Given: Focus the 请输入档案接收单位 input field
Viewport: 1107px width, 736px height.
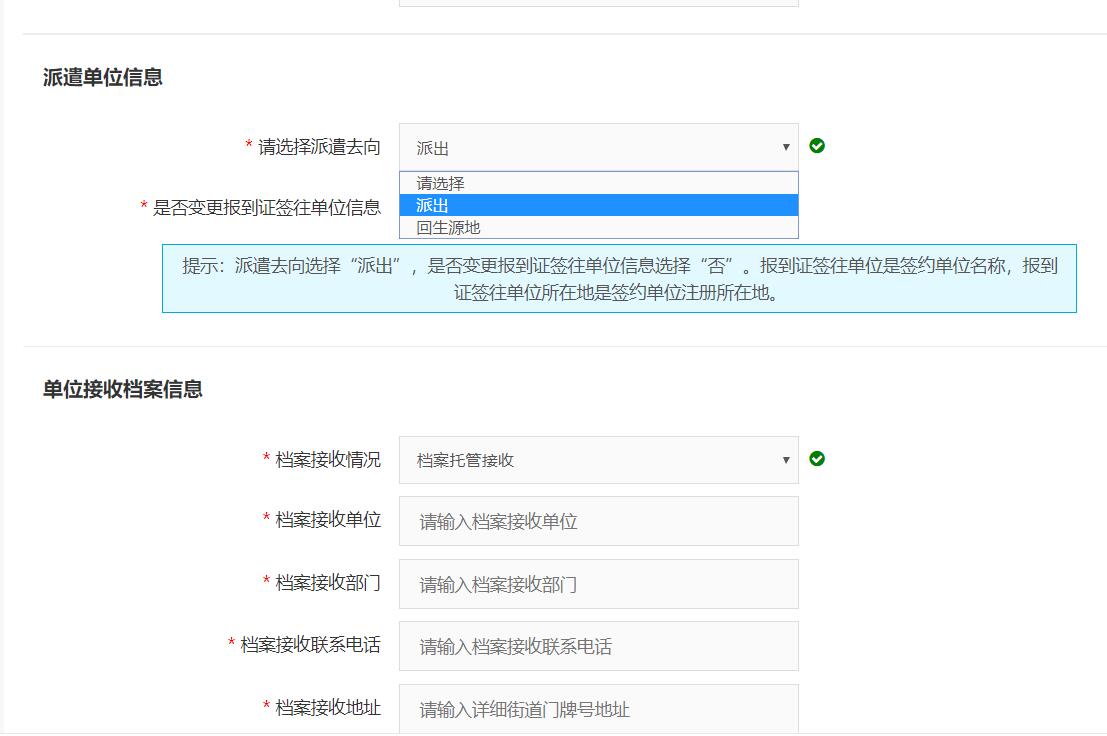Looking at the screenshot, I should point(598,521).
